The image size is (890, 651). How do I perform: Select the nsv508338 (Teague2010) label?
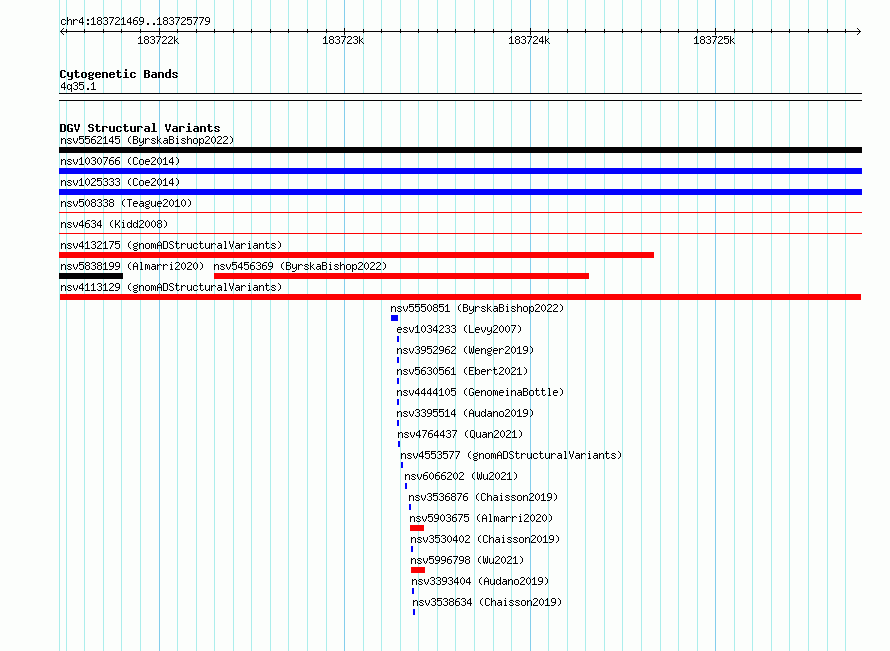click(126, 203)
